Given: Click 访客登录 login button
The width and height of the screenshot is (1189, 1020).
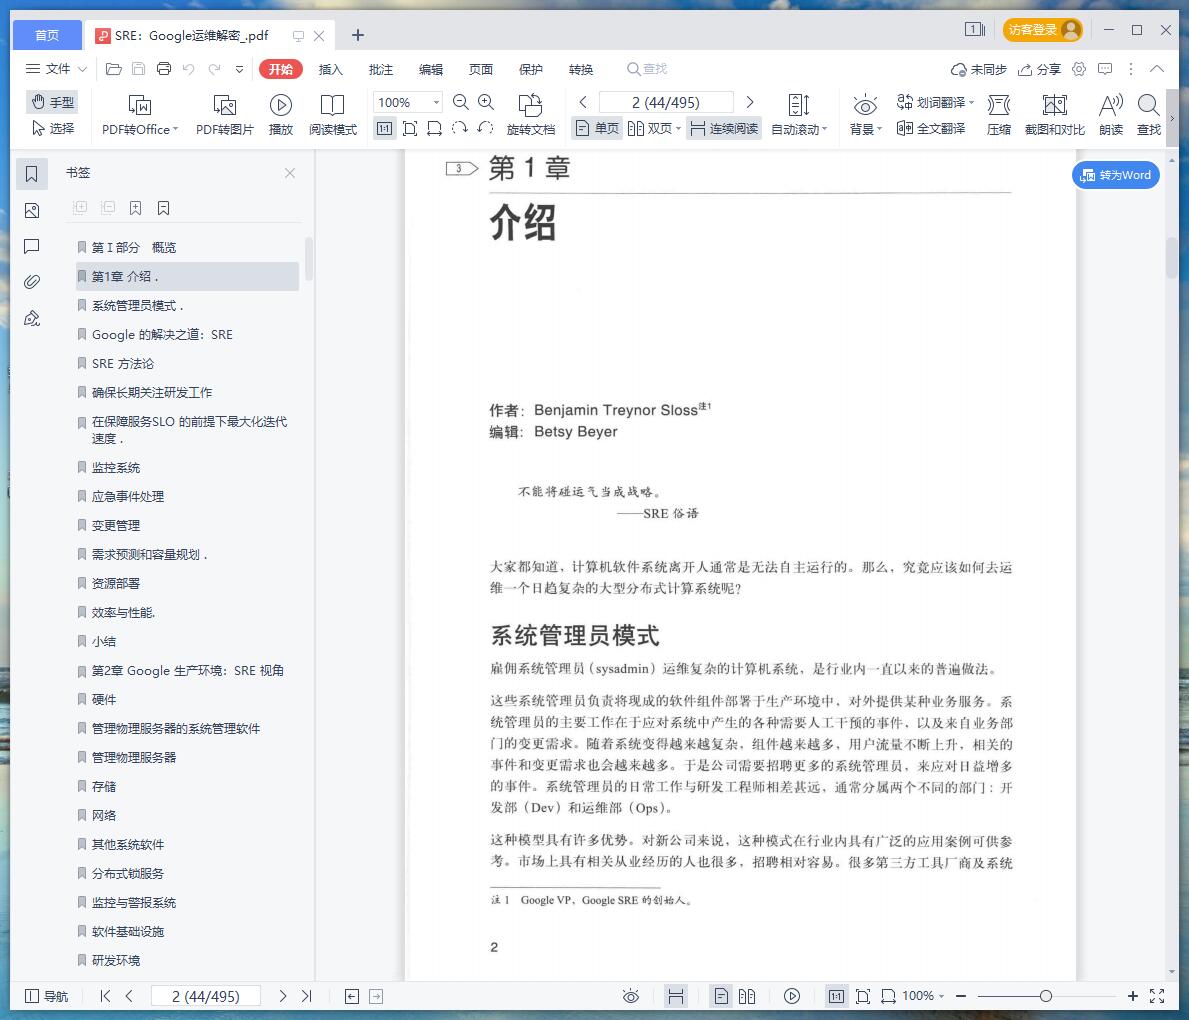Looking at the screenshot, I should point(1043,30).
